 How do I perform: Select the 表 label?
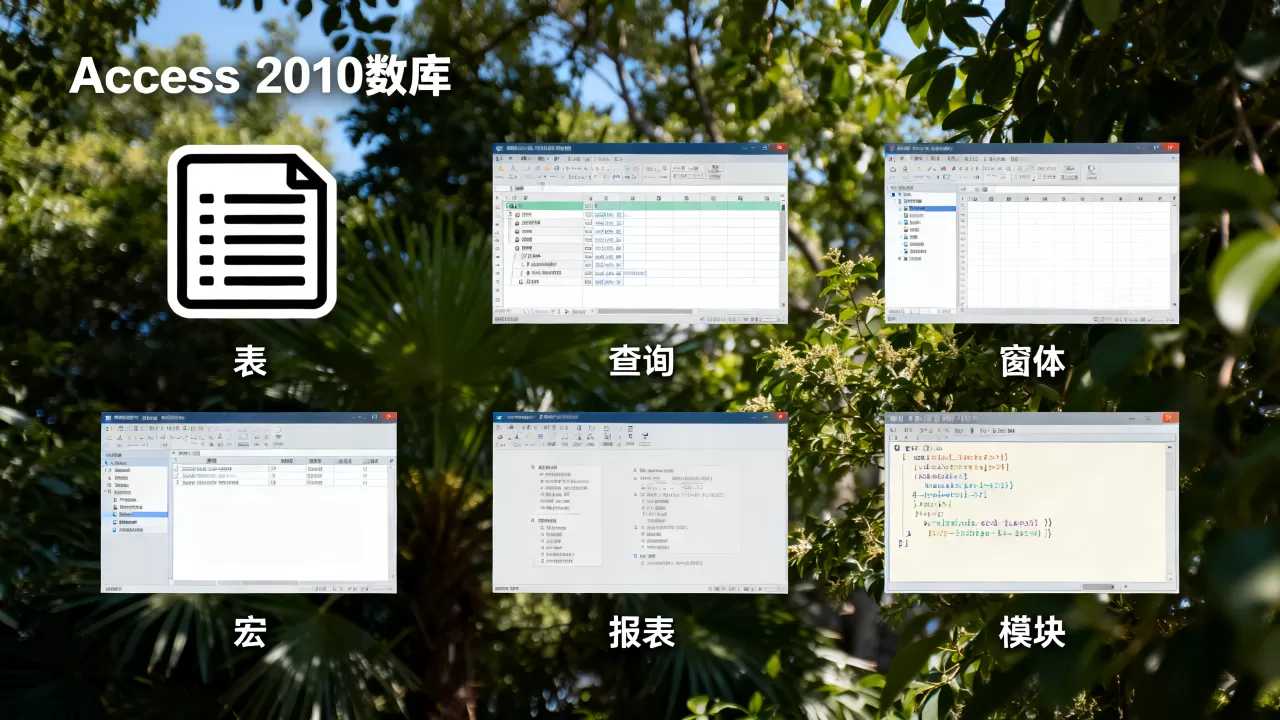point(250,361)
